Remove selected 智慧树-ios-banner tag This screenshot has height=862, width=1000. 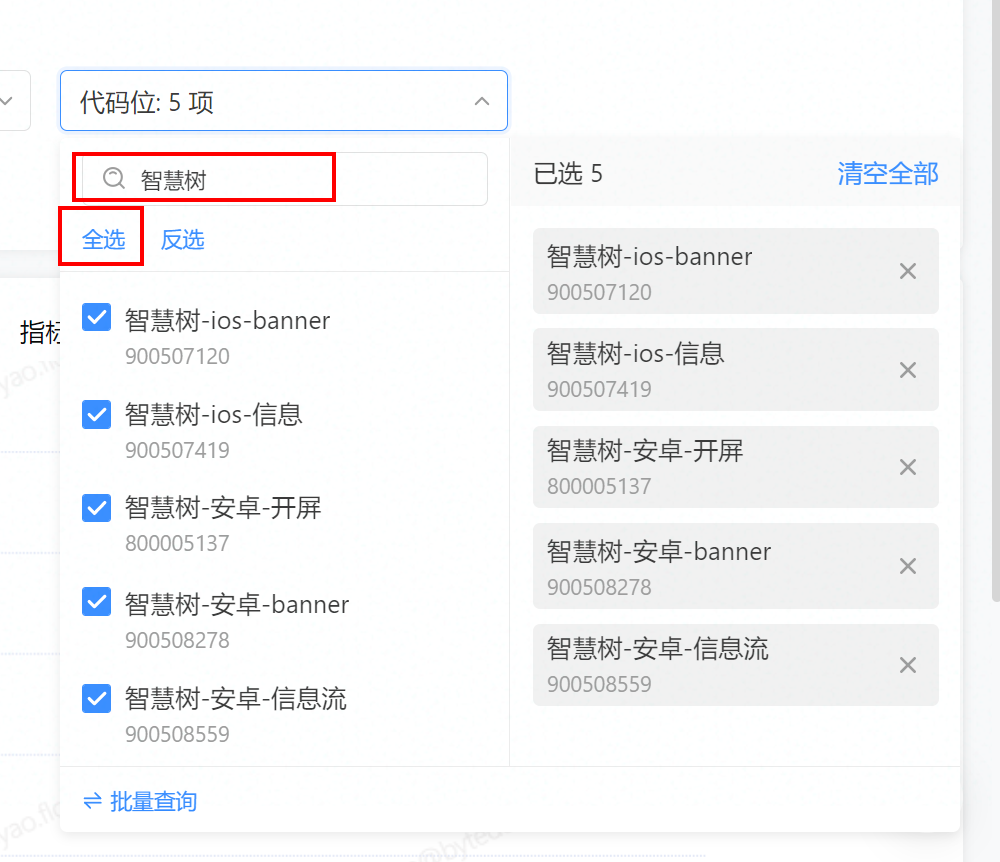click(x=908, y=271)
